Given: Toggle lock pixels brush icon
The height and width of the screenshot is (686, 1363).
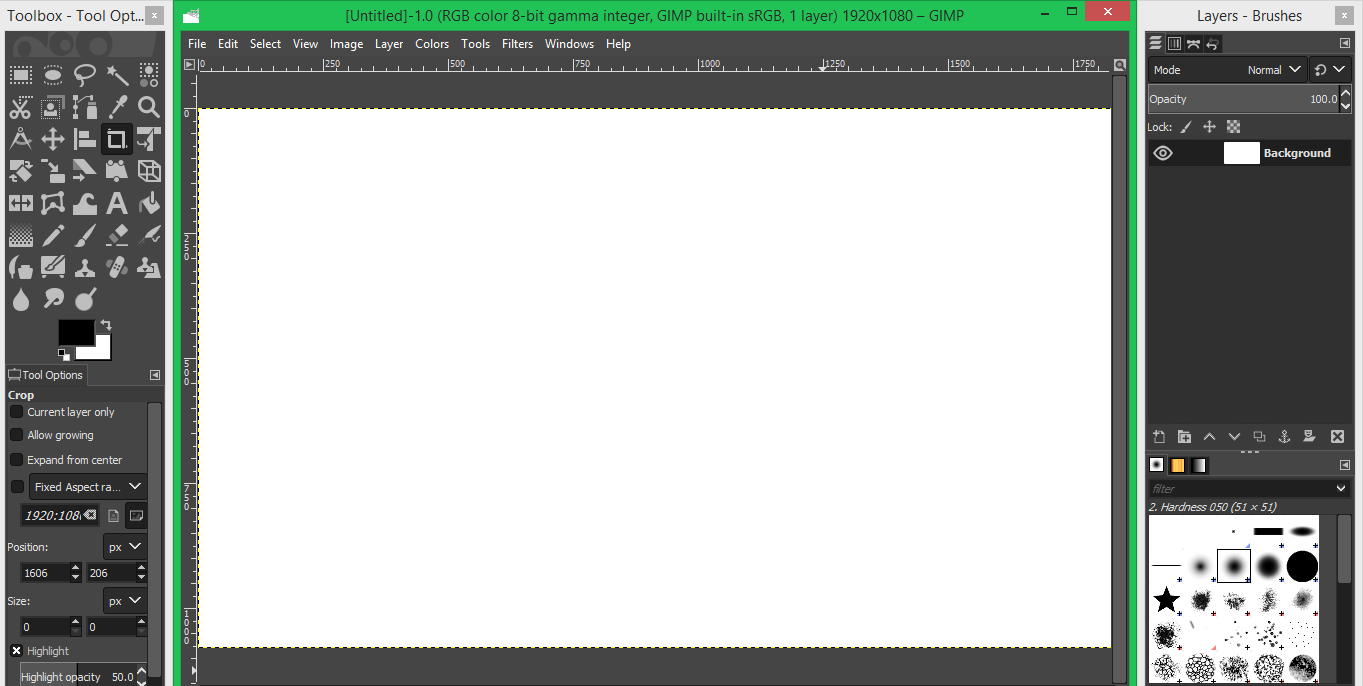Looking at the screenshot, I should [x=1186, y=127].
